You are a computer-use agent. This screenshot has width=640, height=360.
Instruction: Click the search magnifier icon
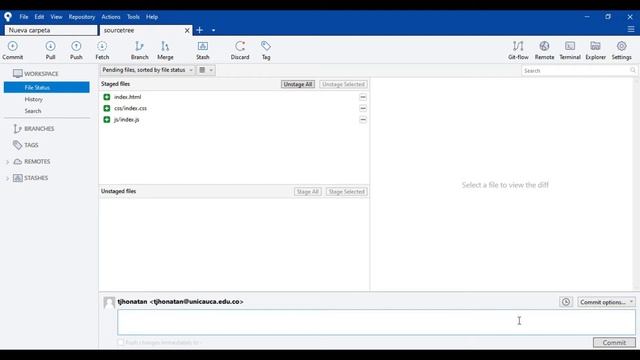(x=633, y=70)
